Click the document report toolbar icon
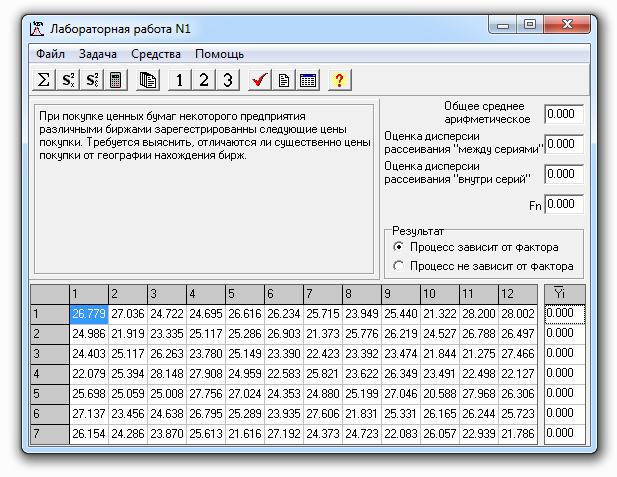Screen dimensions: 617x477 pos(284,80)
